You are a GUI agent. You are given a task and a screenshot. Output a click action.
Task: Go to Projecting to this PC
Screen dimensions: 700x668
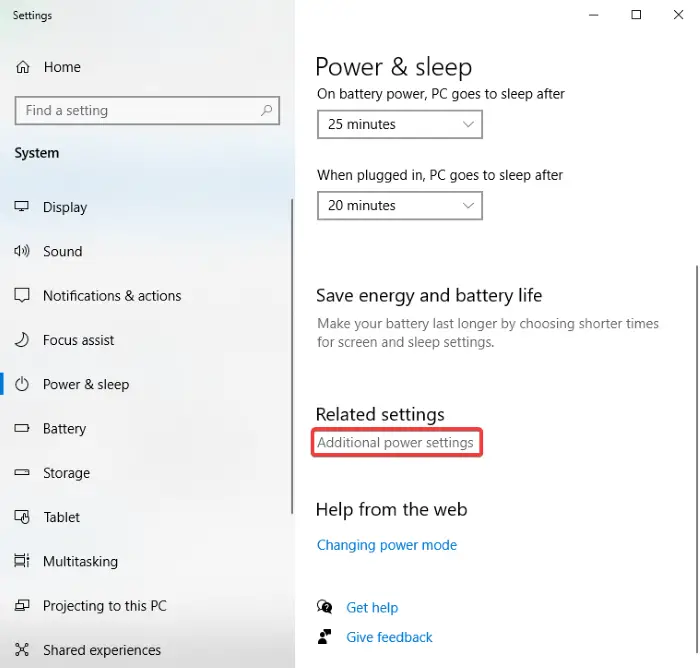click(x=104, y=605)
